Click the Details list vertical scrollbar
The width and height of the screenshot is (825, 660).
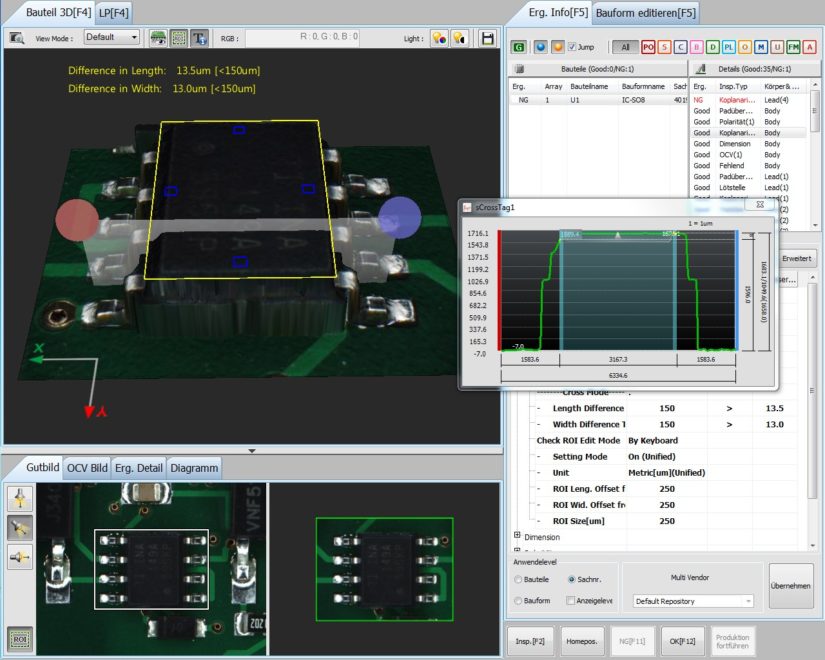tap(815, 154)
